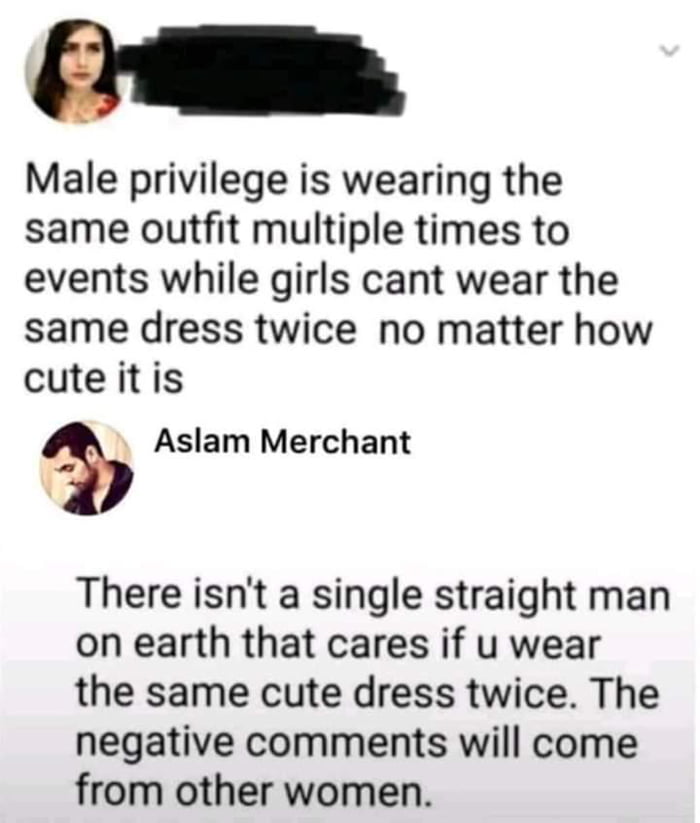Tap the line "the same cute dress twice. The"
The image size is (700, 823).
point(366,697)
